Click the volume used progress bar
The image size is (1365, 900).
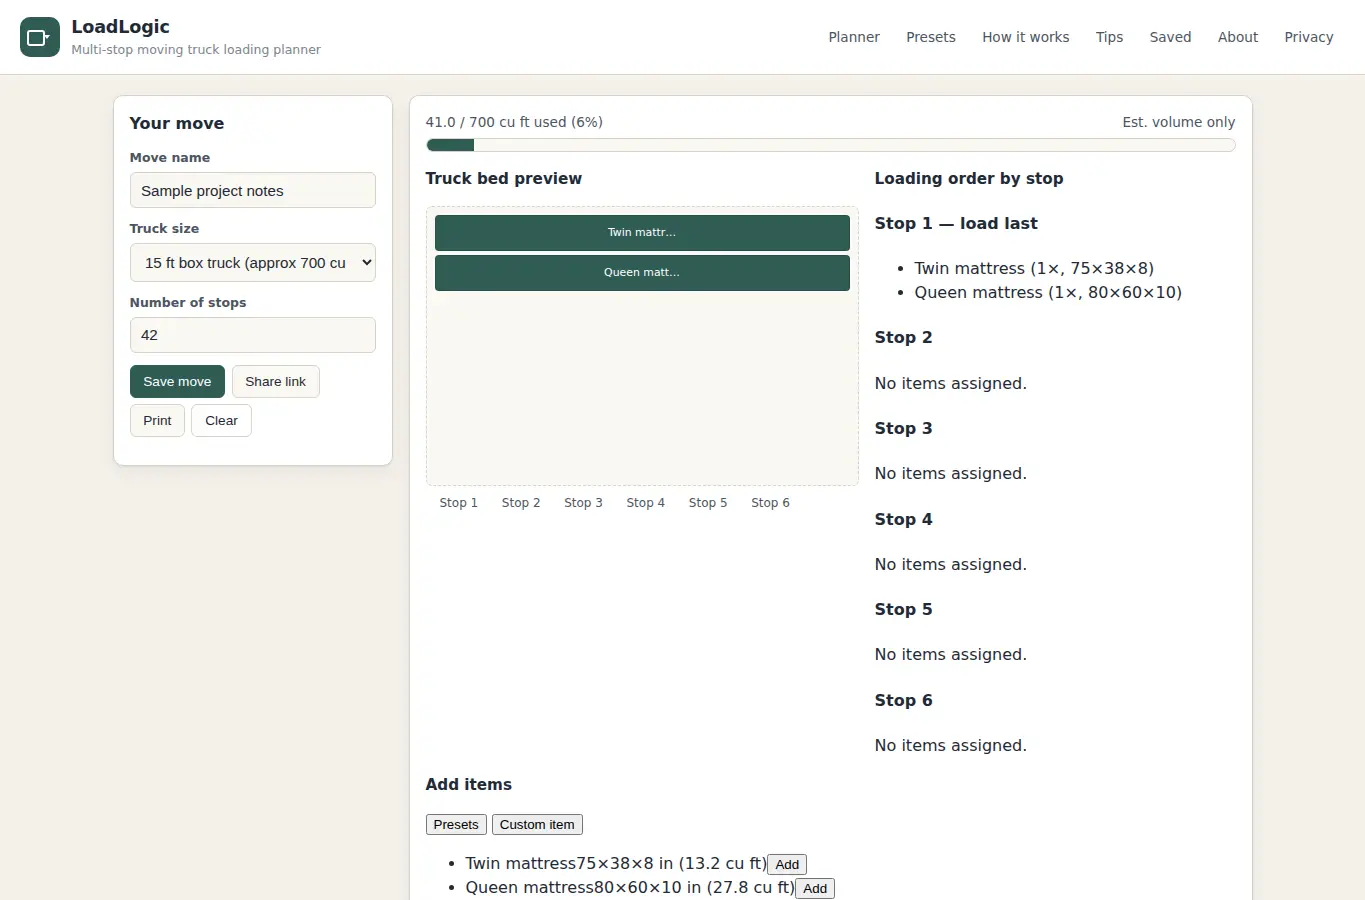pyautogui.click(x=831, y=145)
